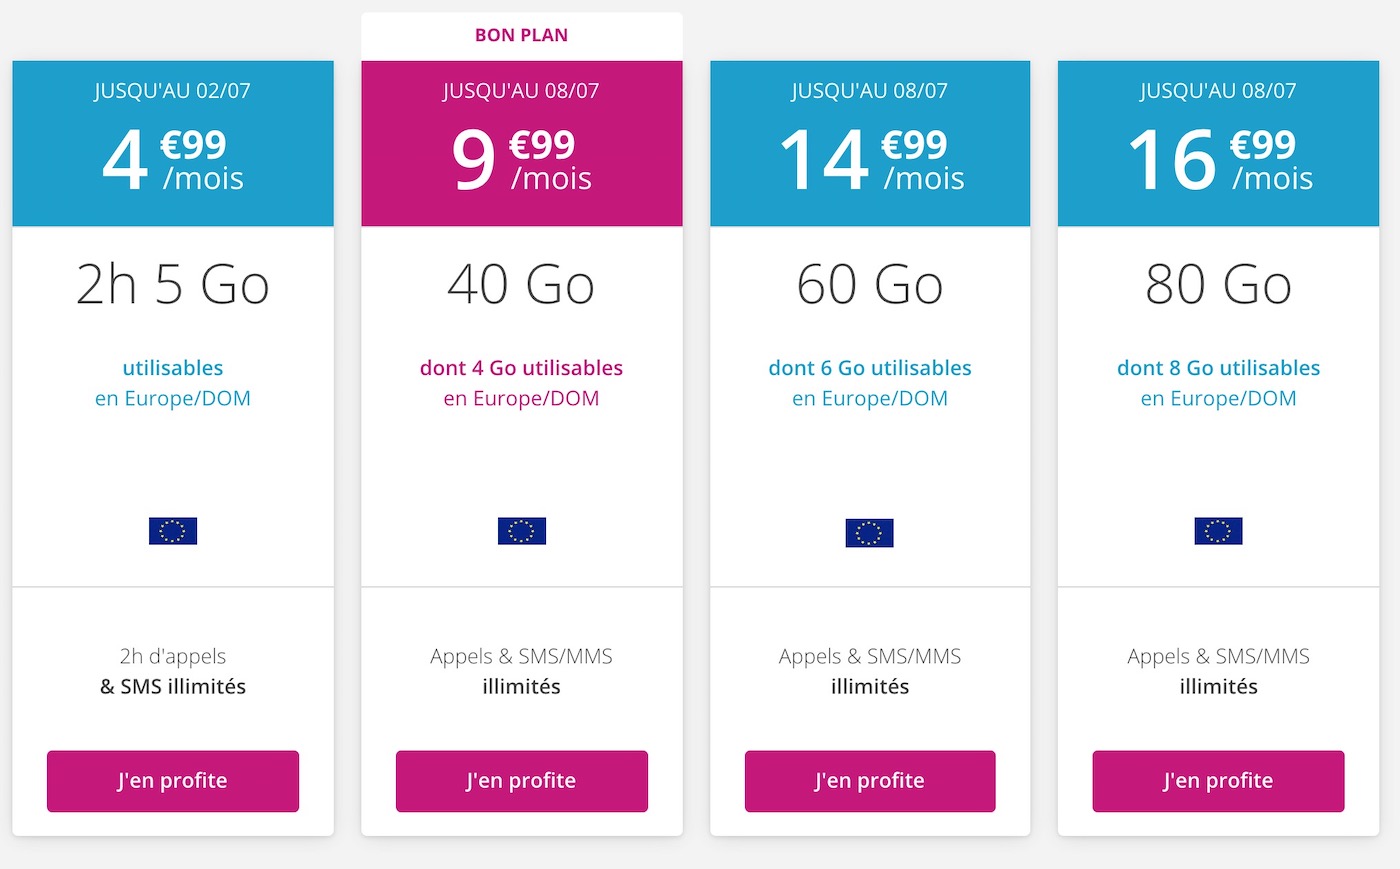Click the 40 Go data heading
The height and width of the screenshot is (869, 1400).
click(522, 285)
